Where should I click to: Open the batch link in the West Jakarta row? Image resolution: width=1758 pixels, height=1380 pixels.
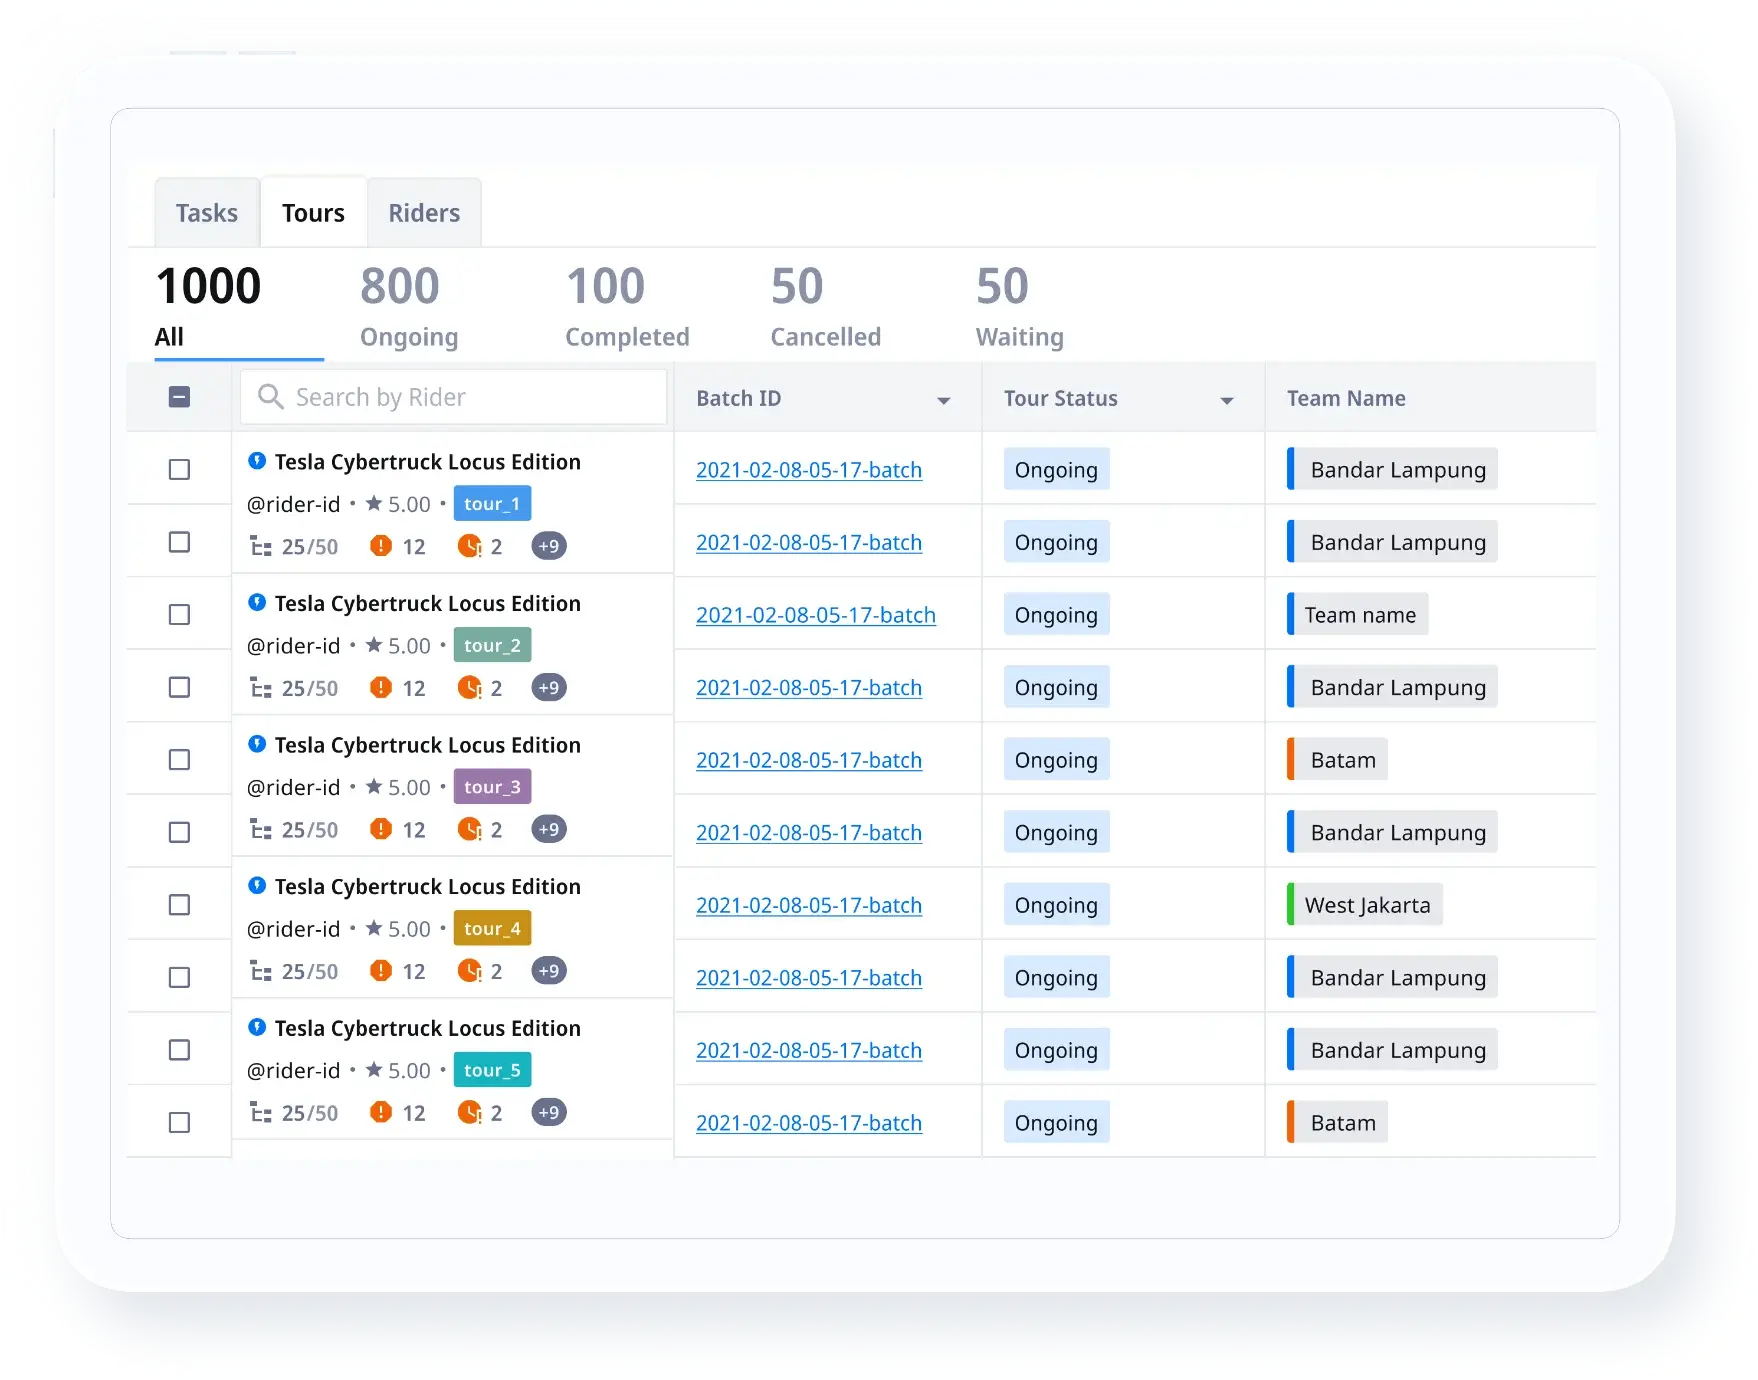point(809,905)
